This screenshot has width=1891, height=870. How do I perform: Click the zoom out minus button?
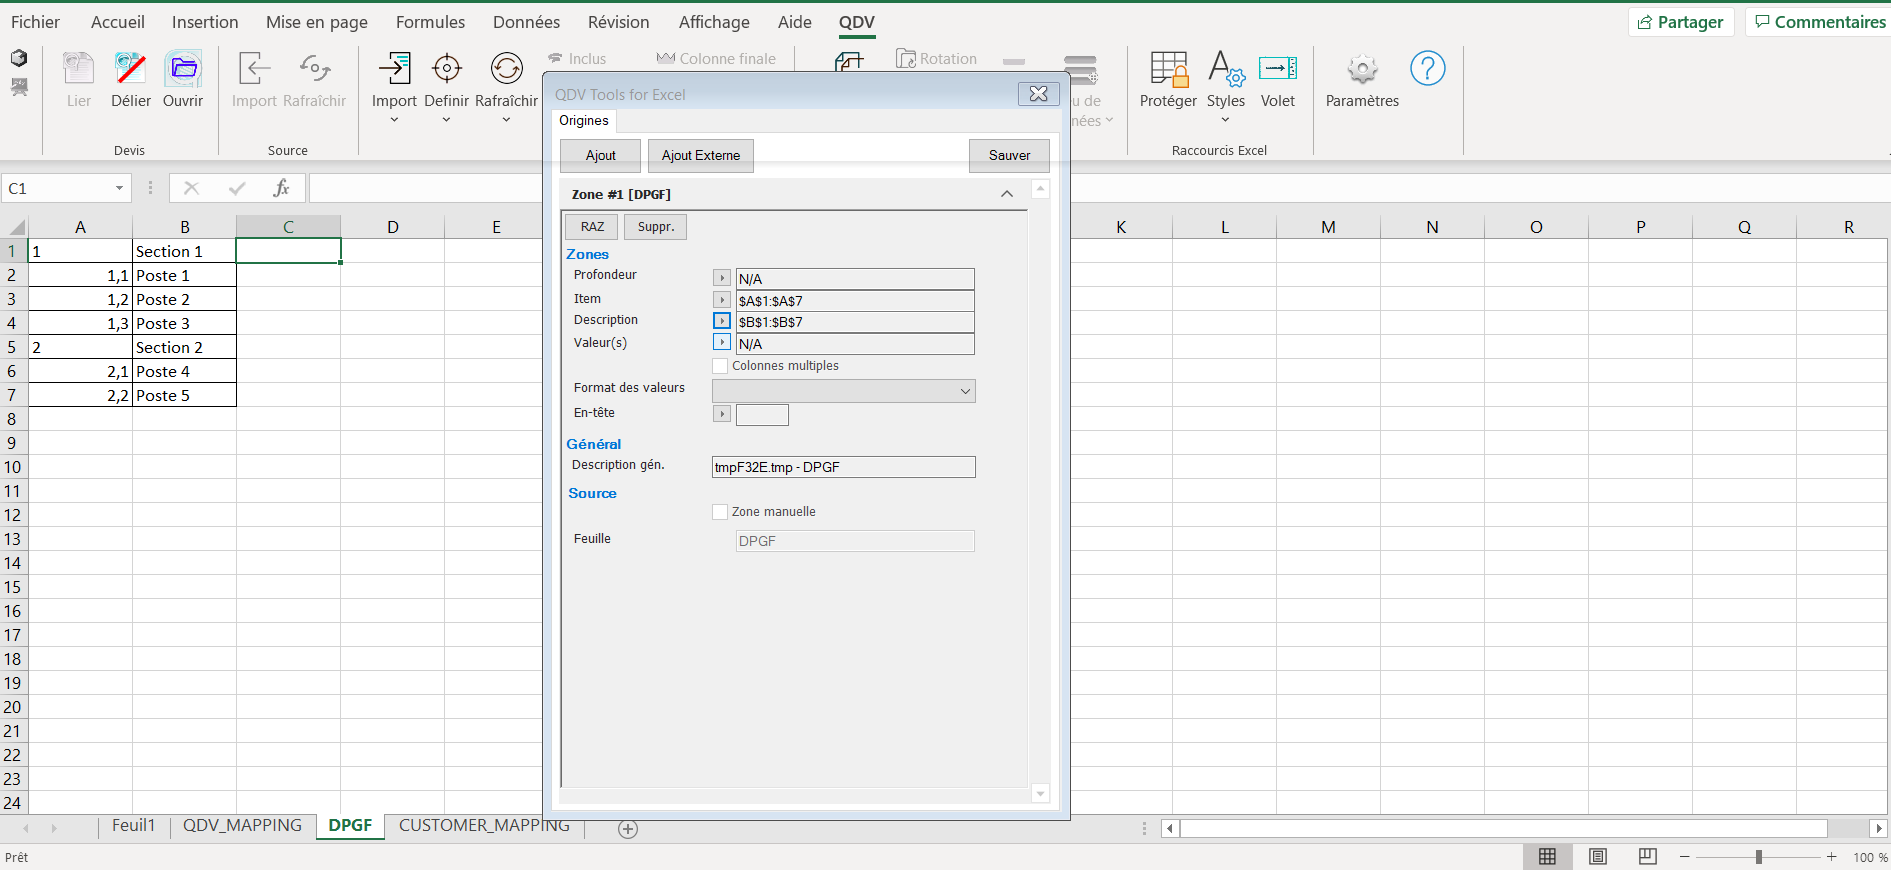1685,857
